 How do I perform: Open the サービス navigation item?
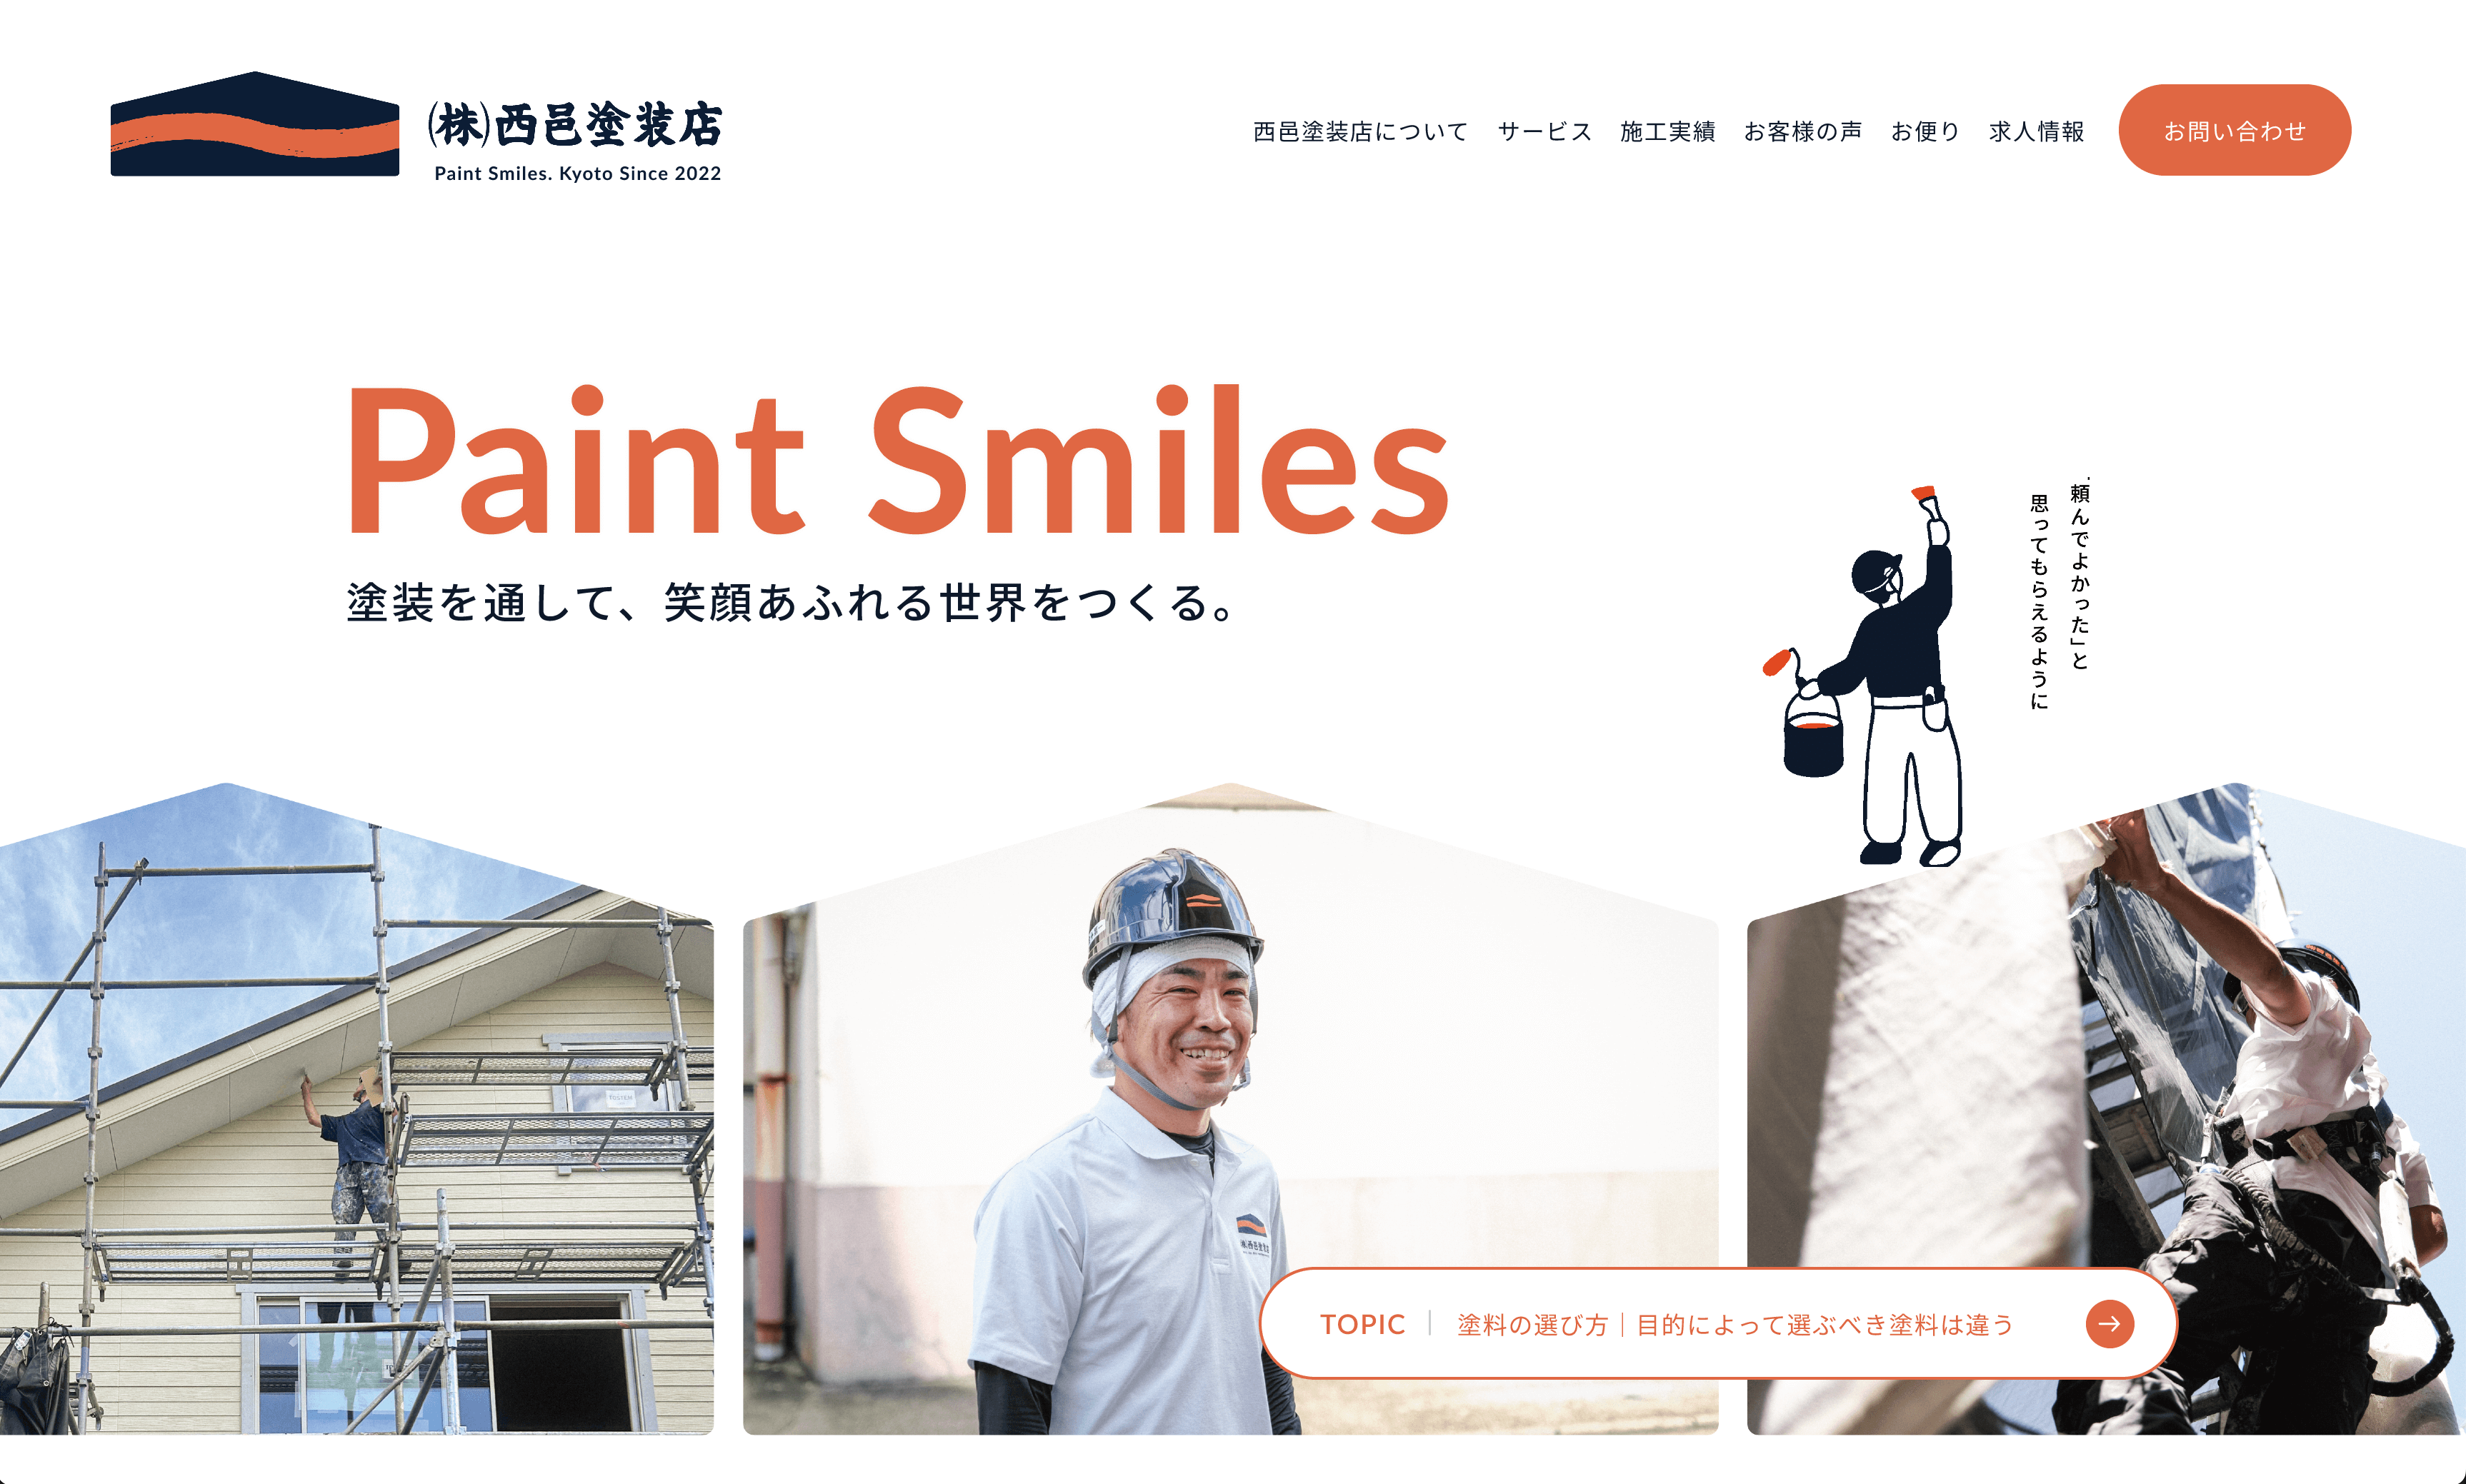pos(1544,131)
